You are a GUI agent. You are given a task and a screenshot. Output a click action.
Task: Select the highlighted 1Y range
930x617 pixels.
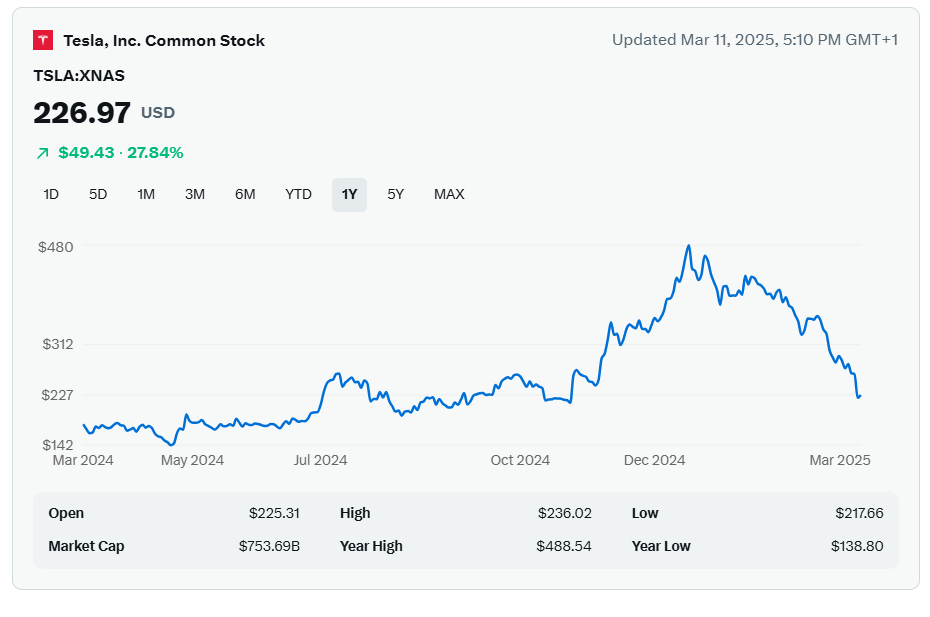point(349,194)
